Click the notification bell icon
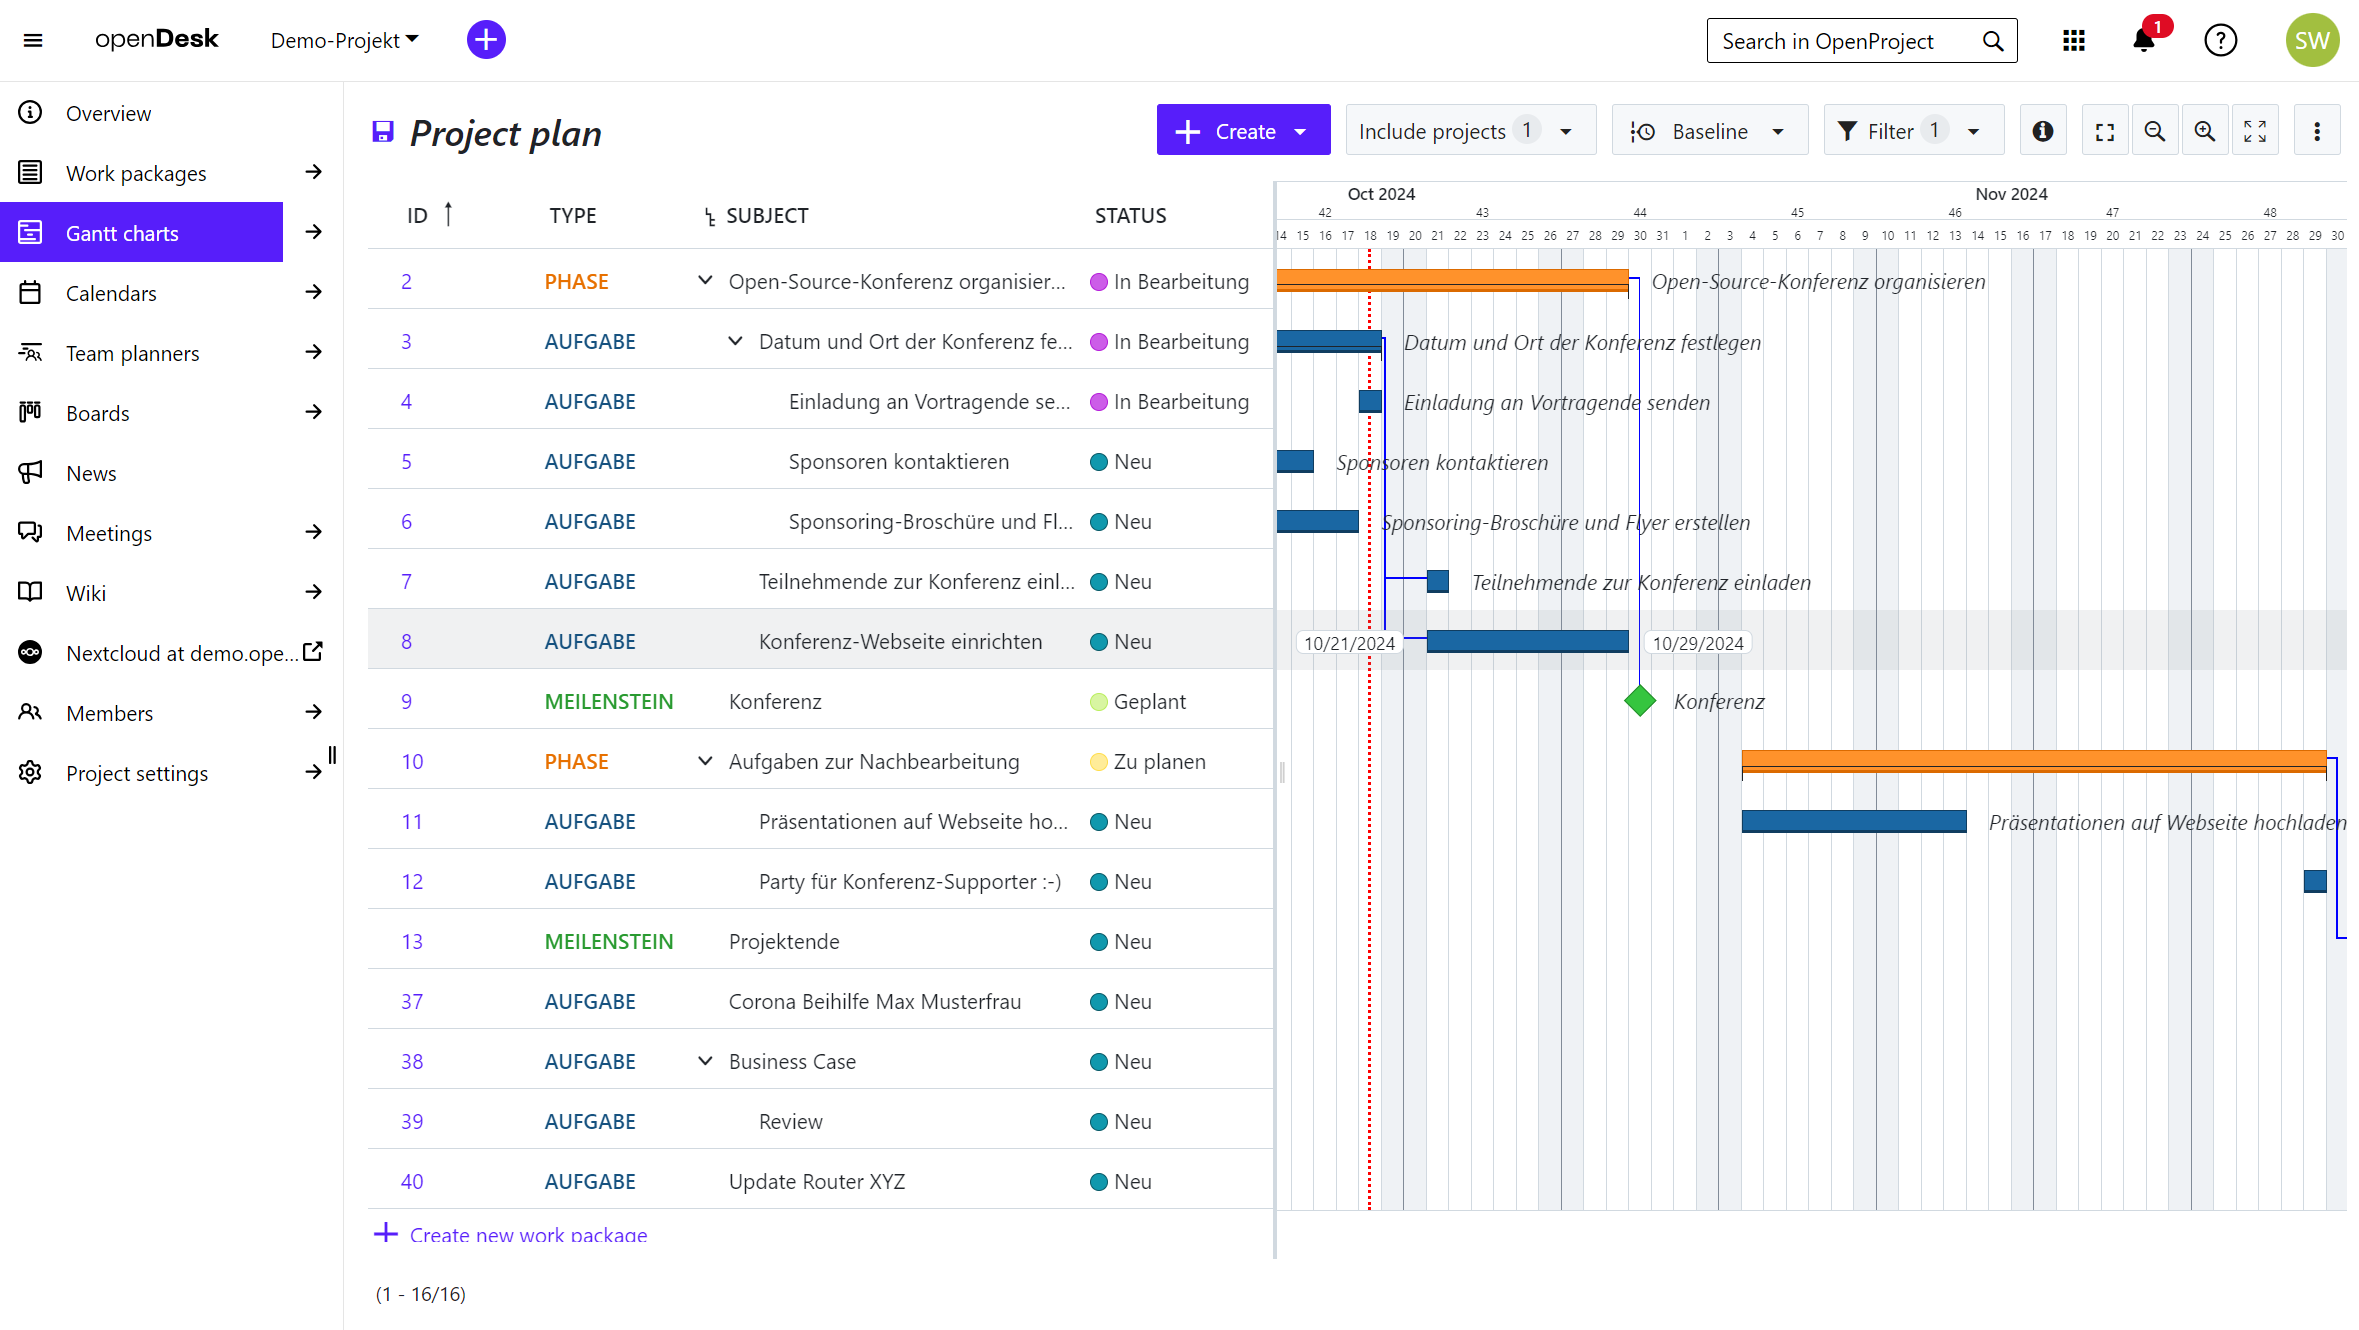Image resolution: width=2359 pixels, height=1330 pixels. coord(2143,41)
